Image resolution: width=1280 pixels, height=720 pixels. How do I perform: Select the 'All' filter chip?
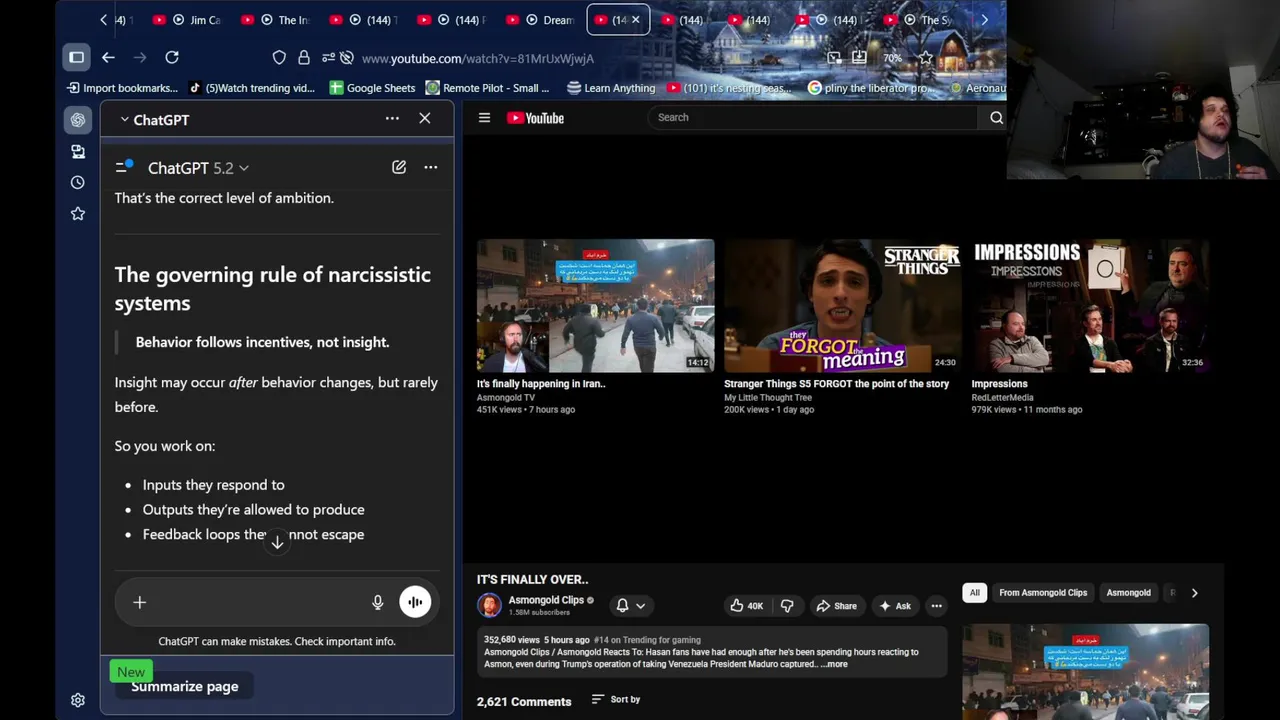[x=974, y=593]
